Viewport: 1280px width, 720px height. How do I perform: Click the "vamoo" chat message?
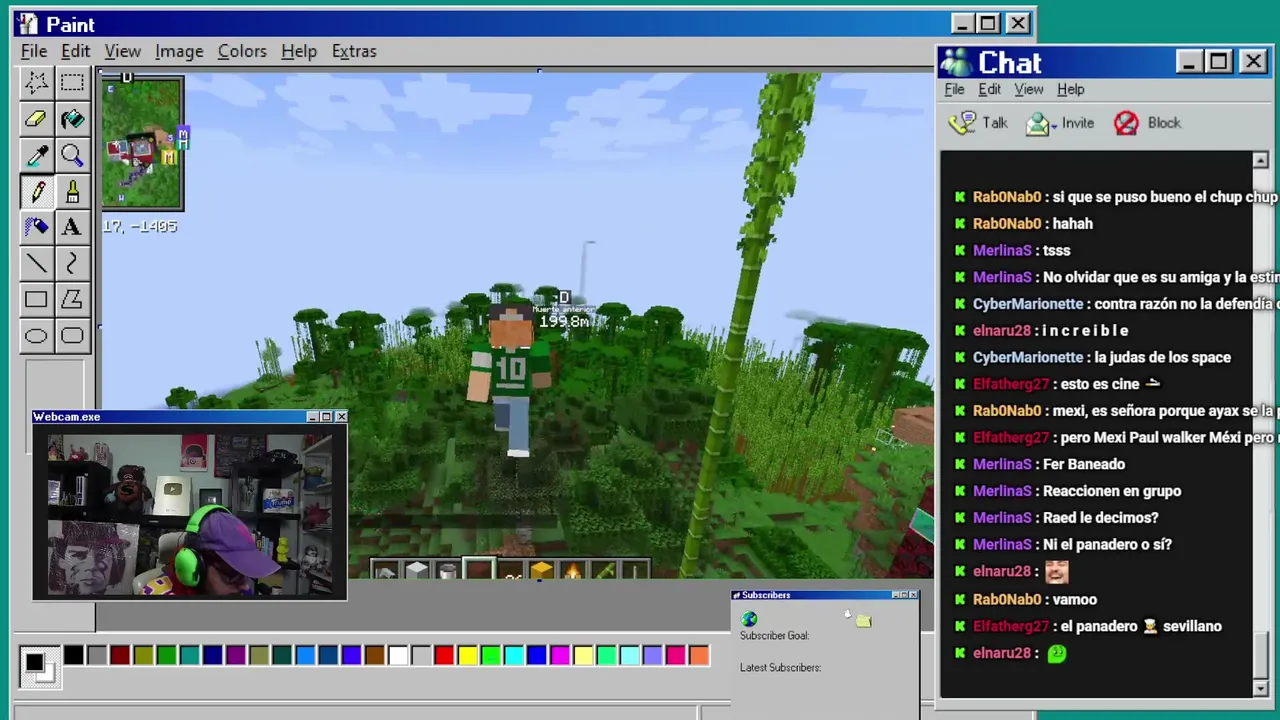pyautogui.click(x=1075, y=599)
